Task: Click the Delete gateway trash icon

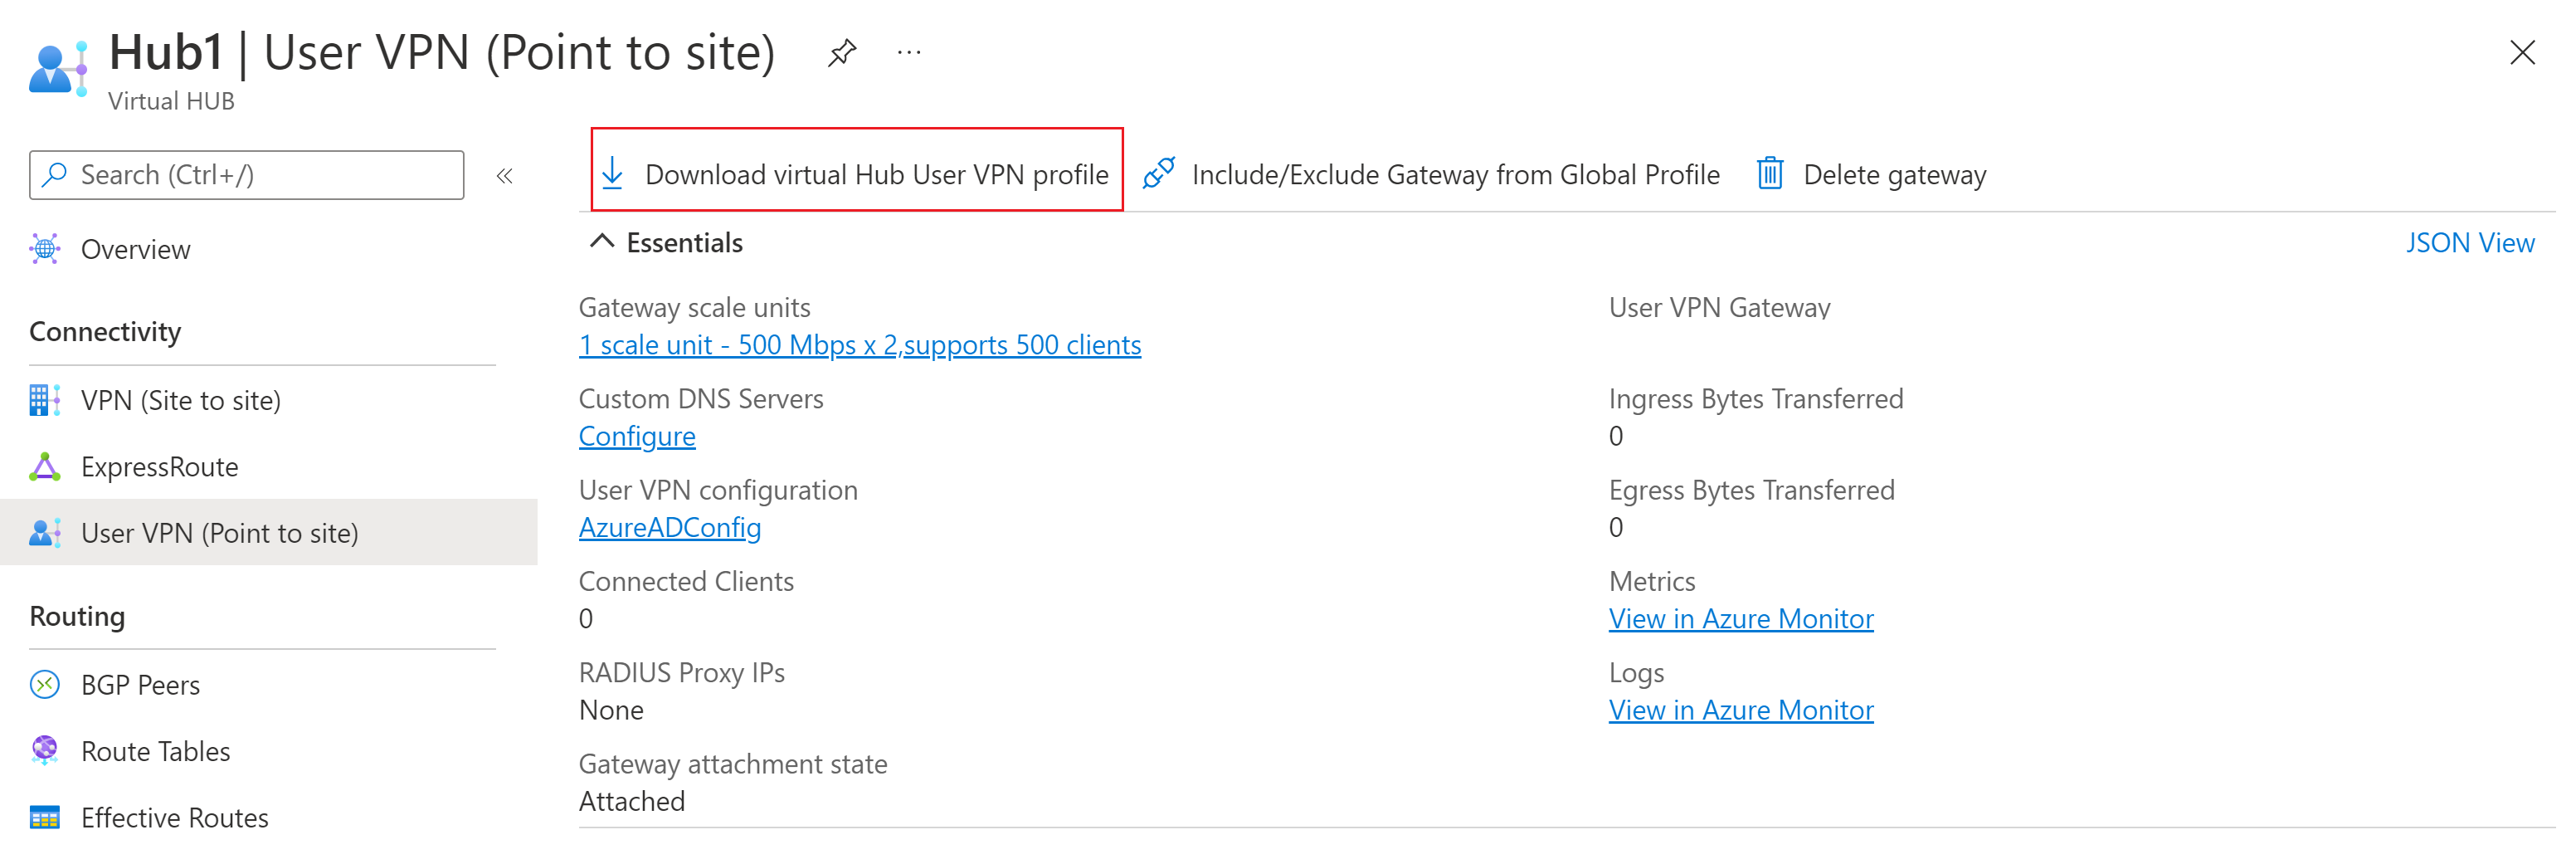Action: coord(1770,174)
